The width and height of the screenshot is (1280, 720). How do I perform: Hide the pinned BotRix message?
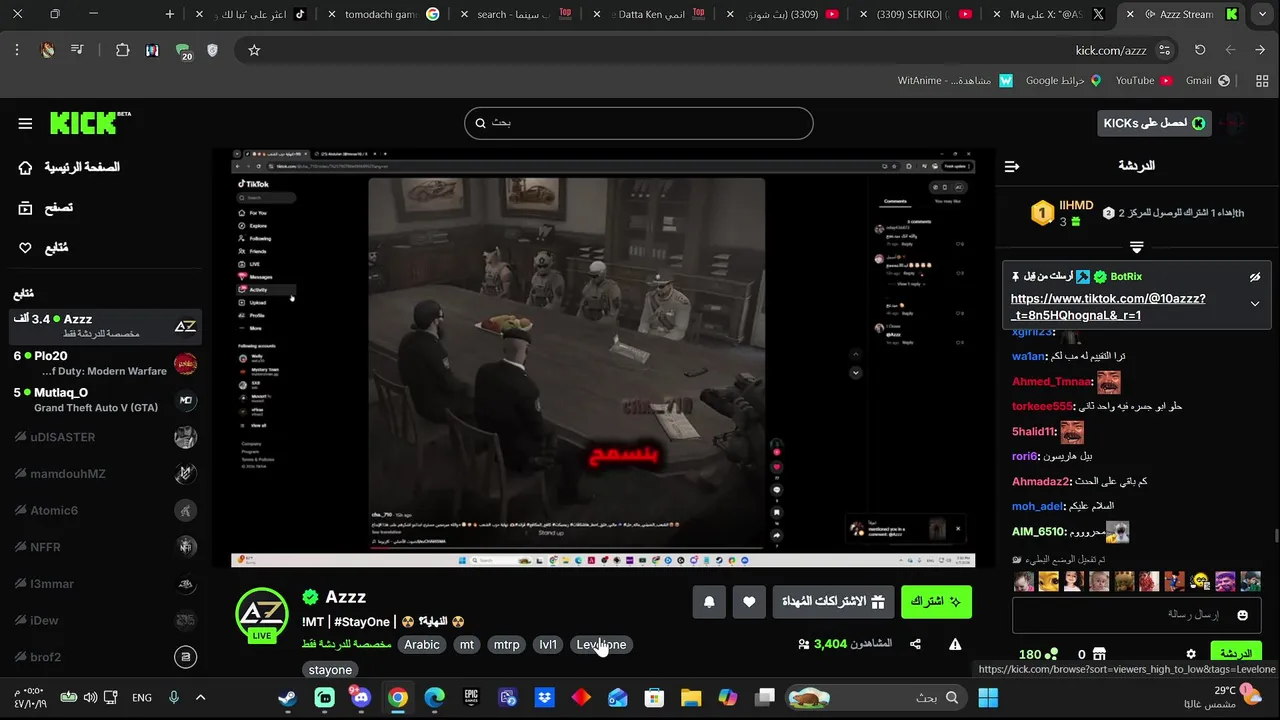[x=1255, y=277]
